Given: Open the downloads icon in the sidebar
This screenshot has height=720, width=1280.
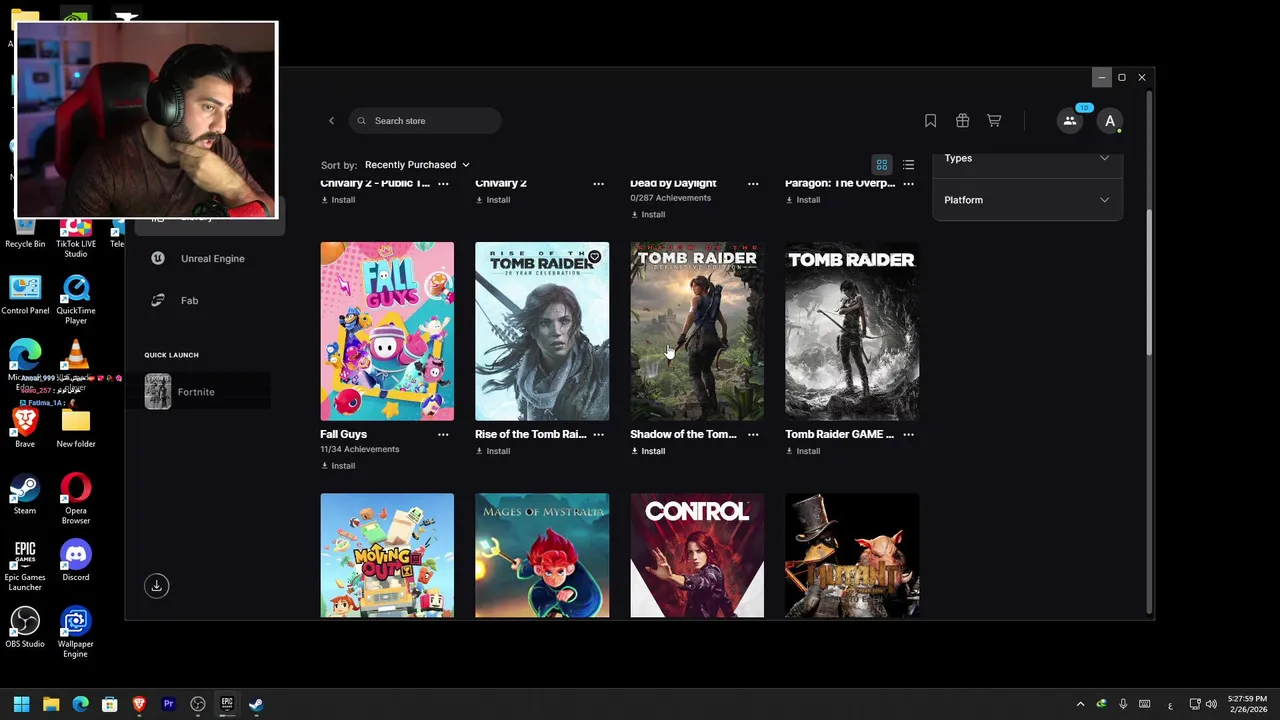Looking at the screenshot, I should click(x=156, y=586).
